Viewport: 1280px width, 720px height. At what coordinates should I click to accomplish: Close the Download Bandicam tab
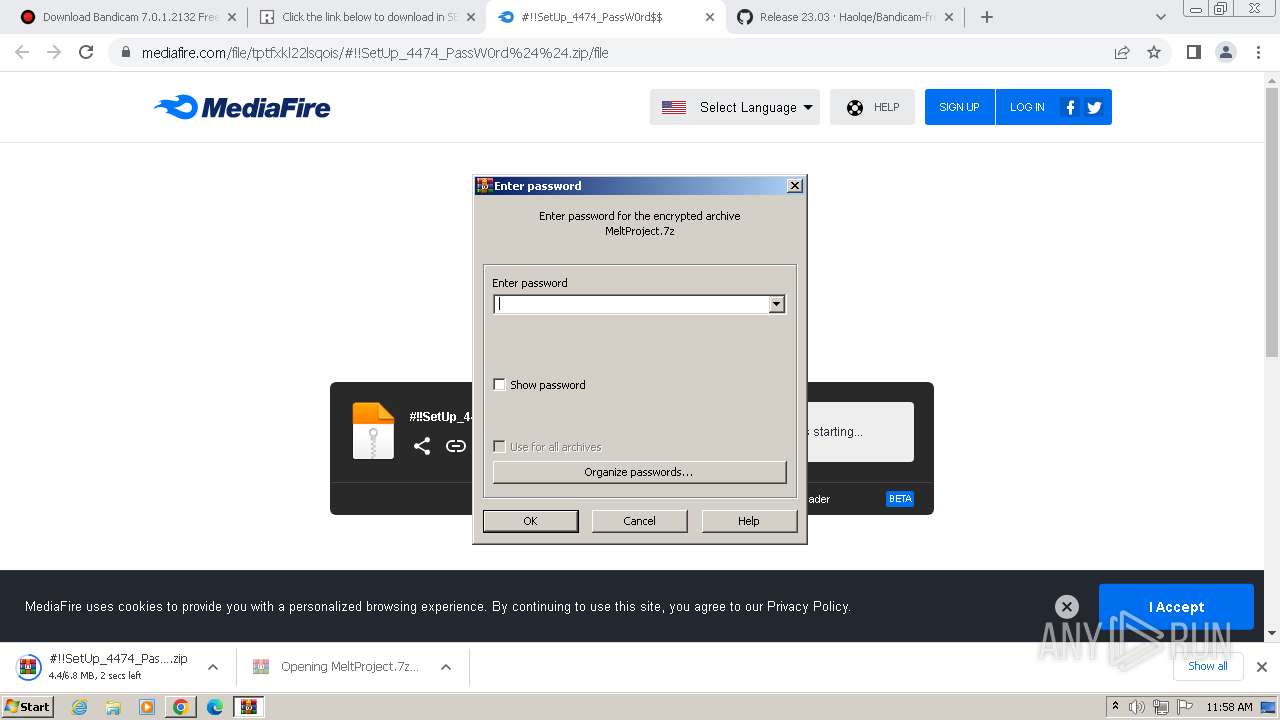pyautogui.click(x=232, y=17)
